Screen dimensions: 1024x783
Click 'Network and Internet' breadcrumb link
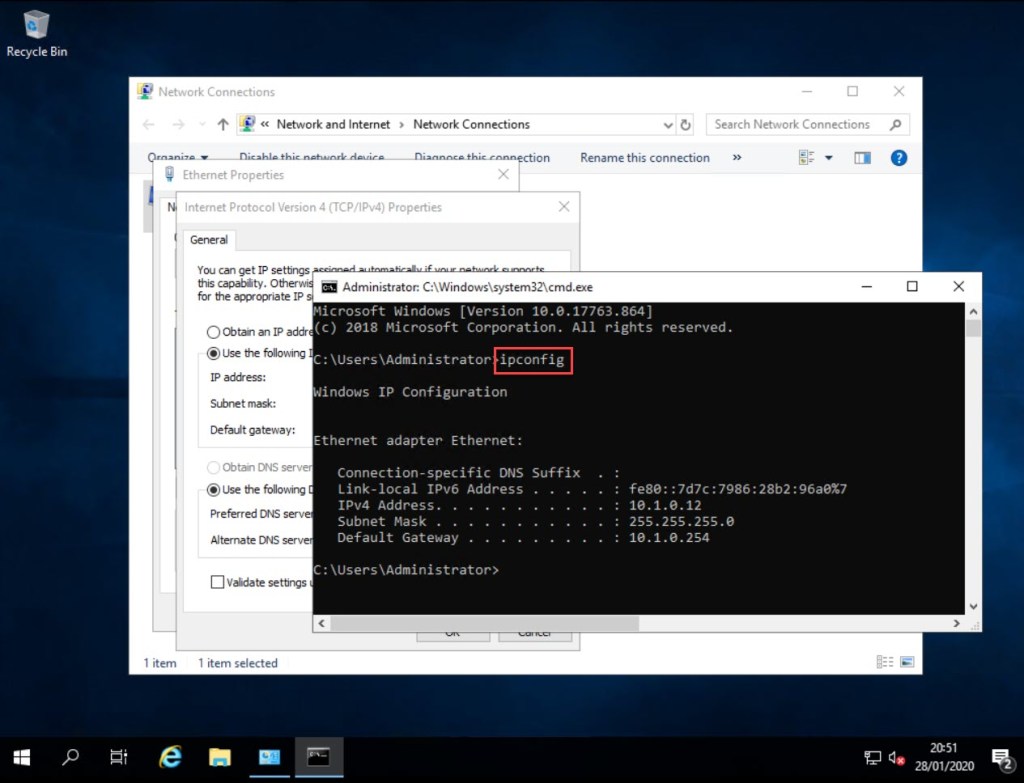[x=333, y=125]
